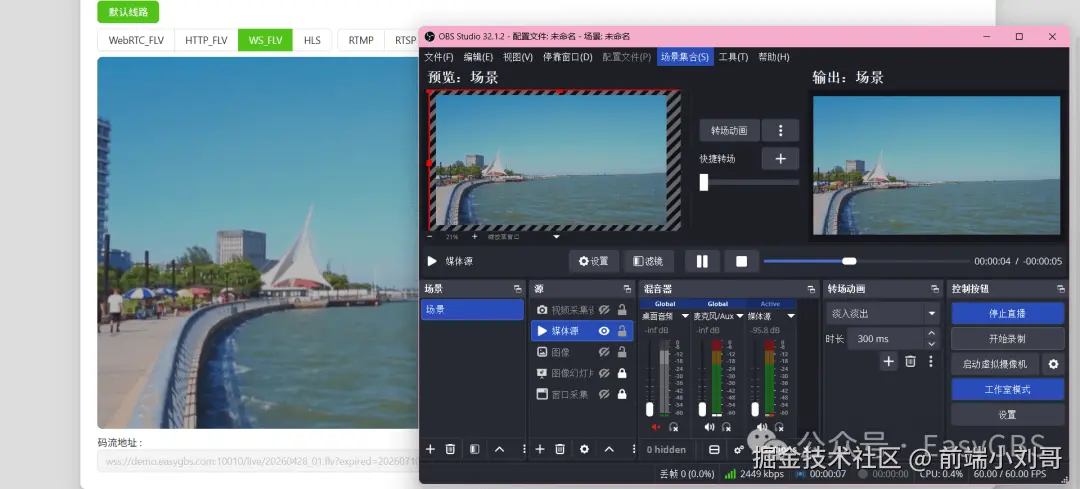Delete the selected scene using trash icon
1080x489 pixels.
click(450, 449)
